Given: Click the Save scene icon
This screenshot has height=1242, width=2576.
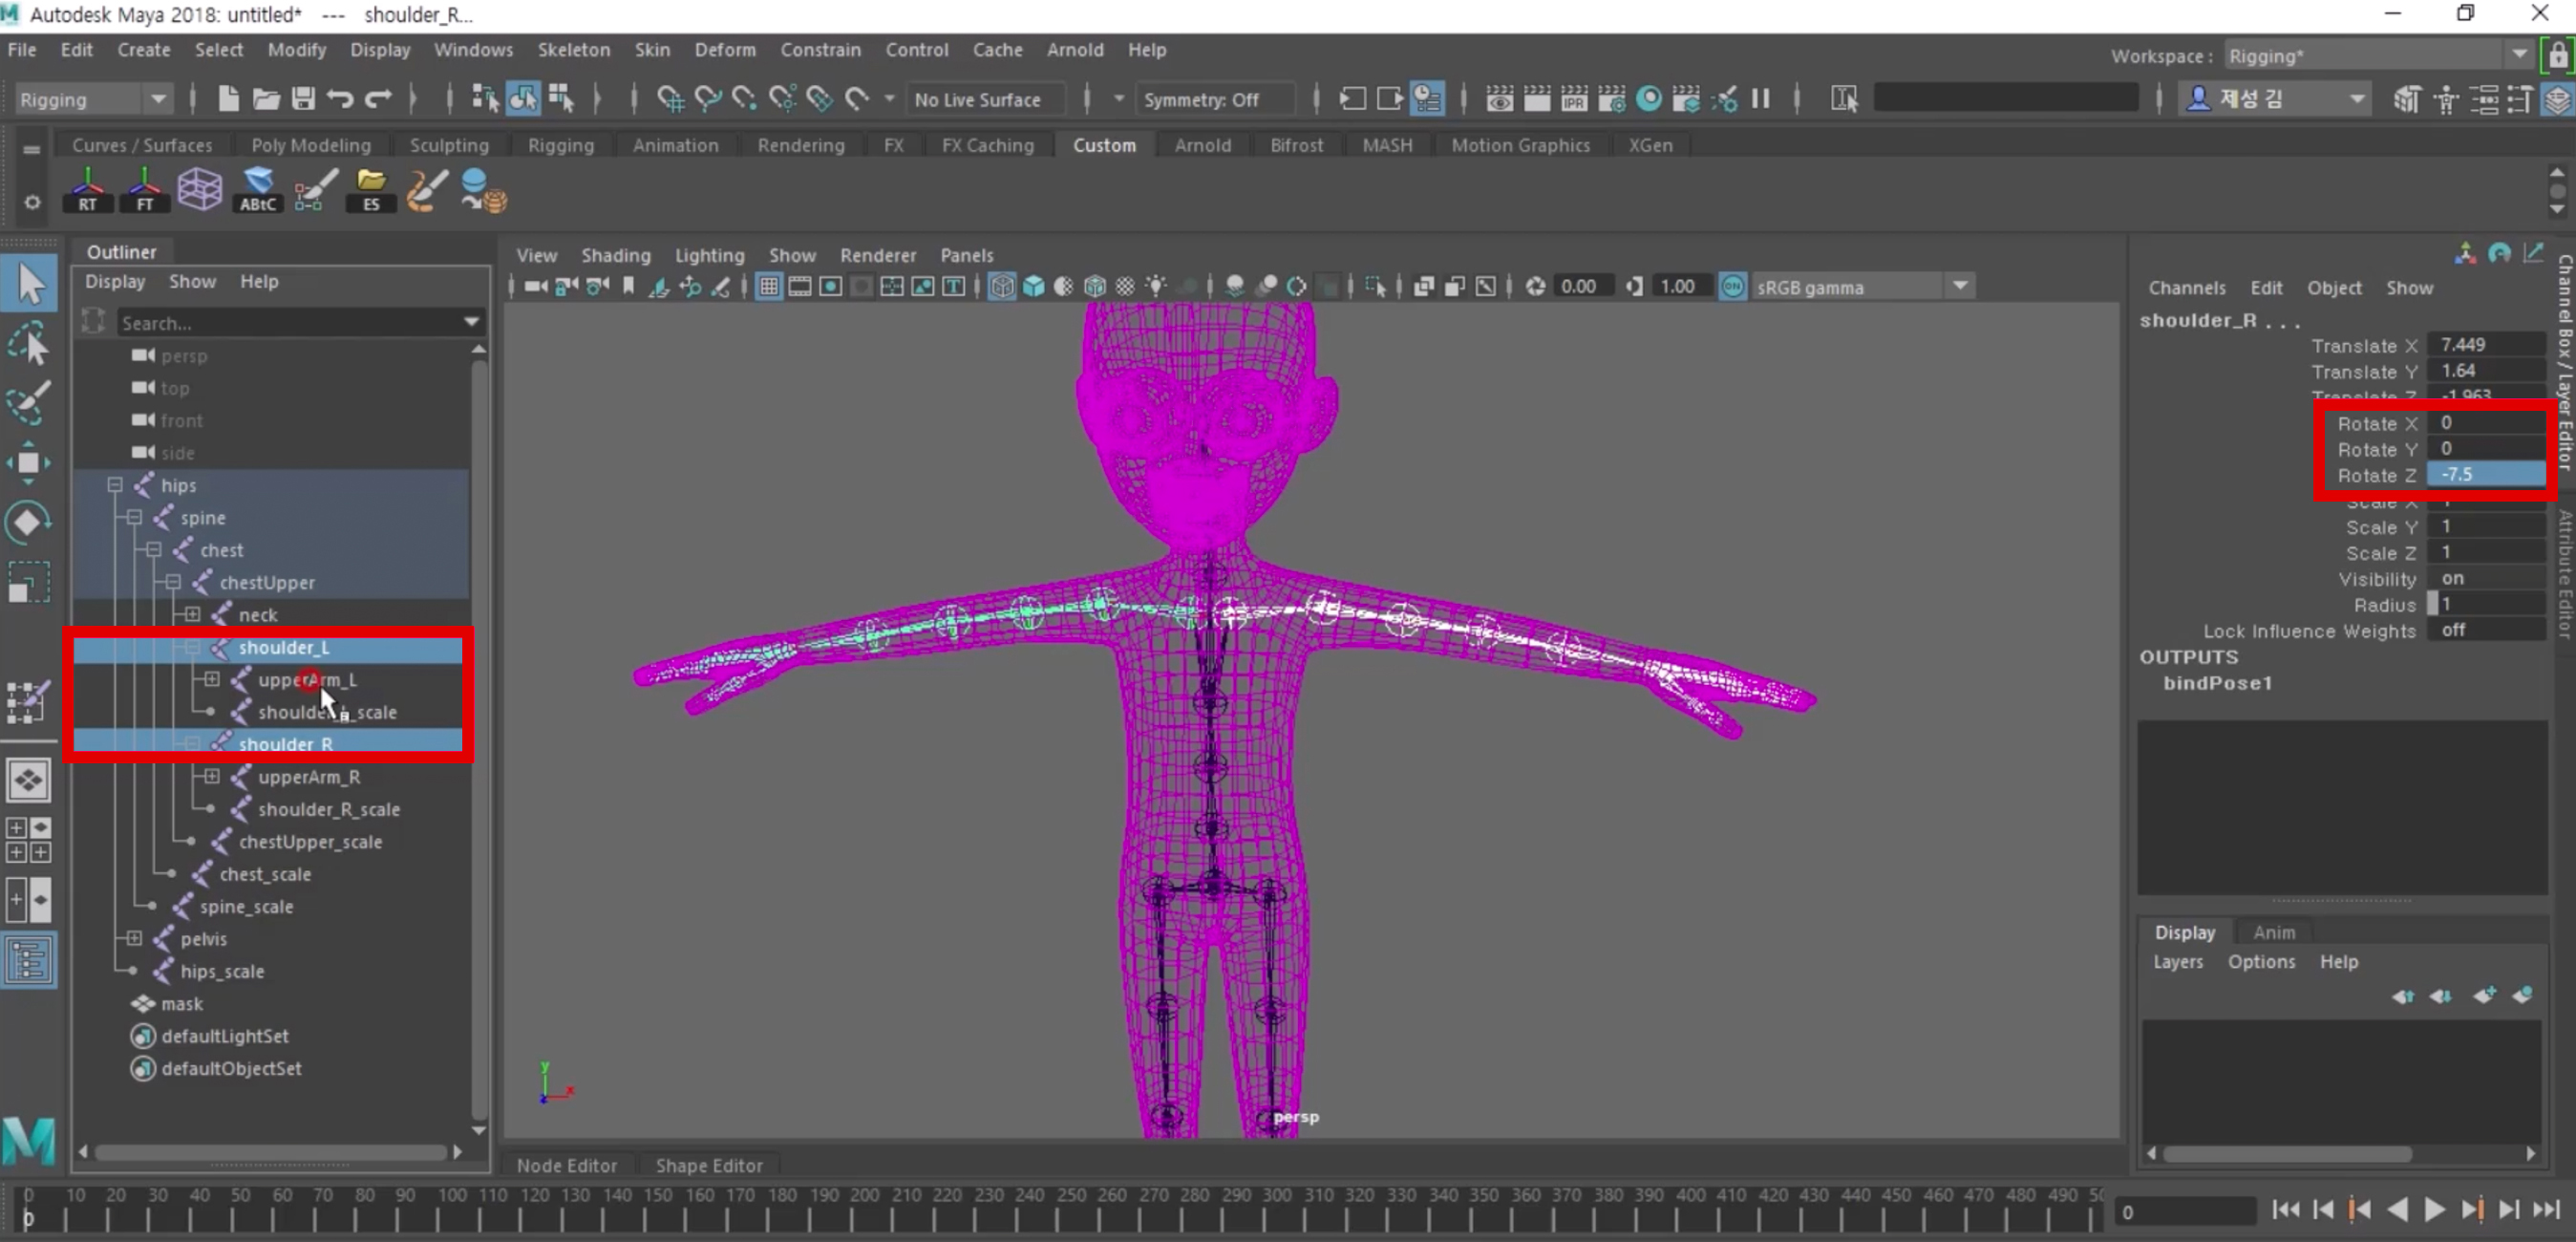Looking at the screenshot, I should (x=303, y=99).
